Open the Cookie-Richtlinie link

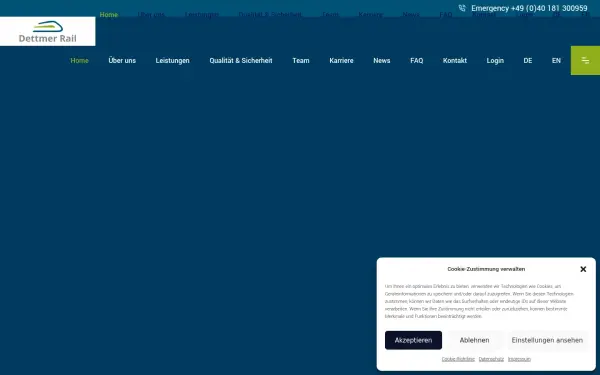point(458,359)
